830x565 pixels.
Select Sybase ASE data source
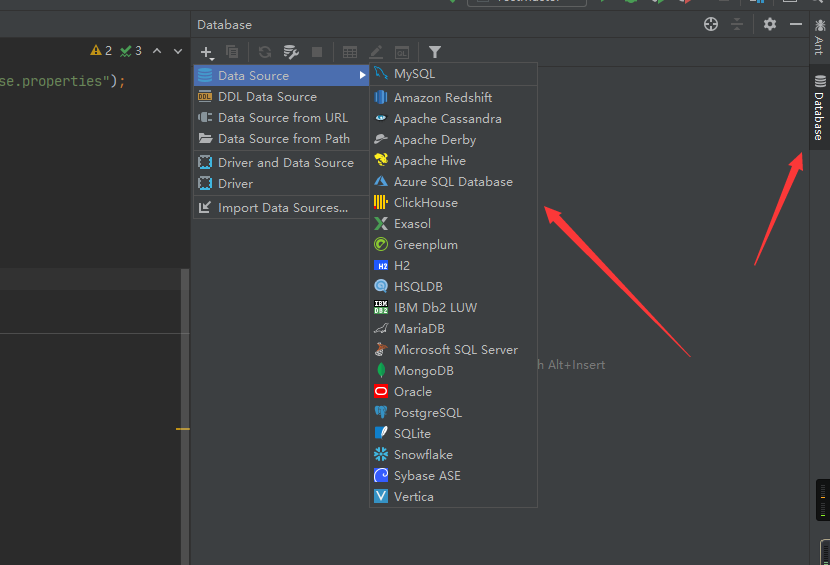tap(454, 476)
